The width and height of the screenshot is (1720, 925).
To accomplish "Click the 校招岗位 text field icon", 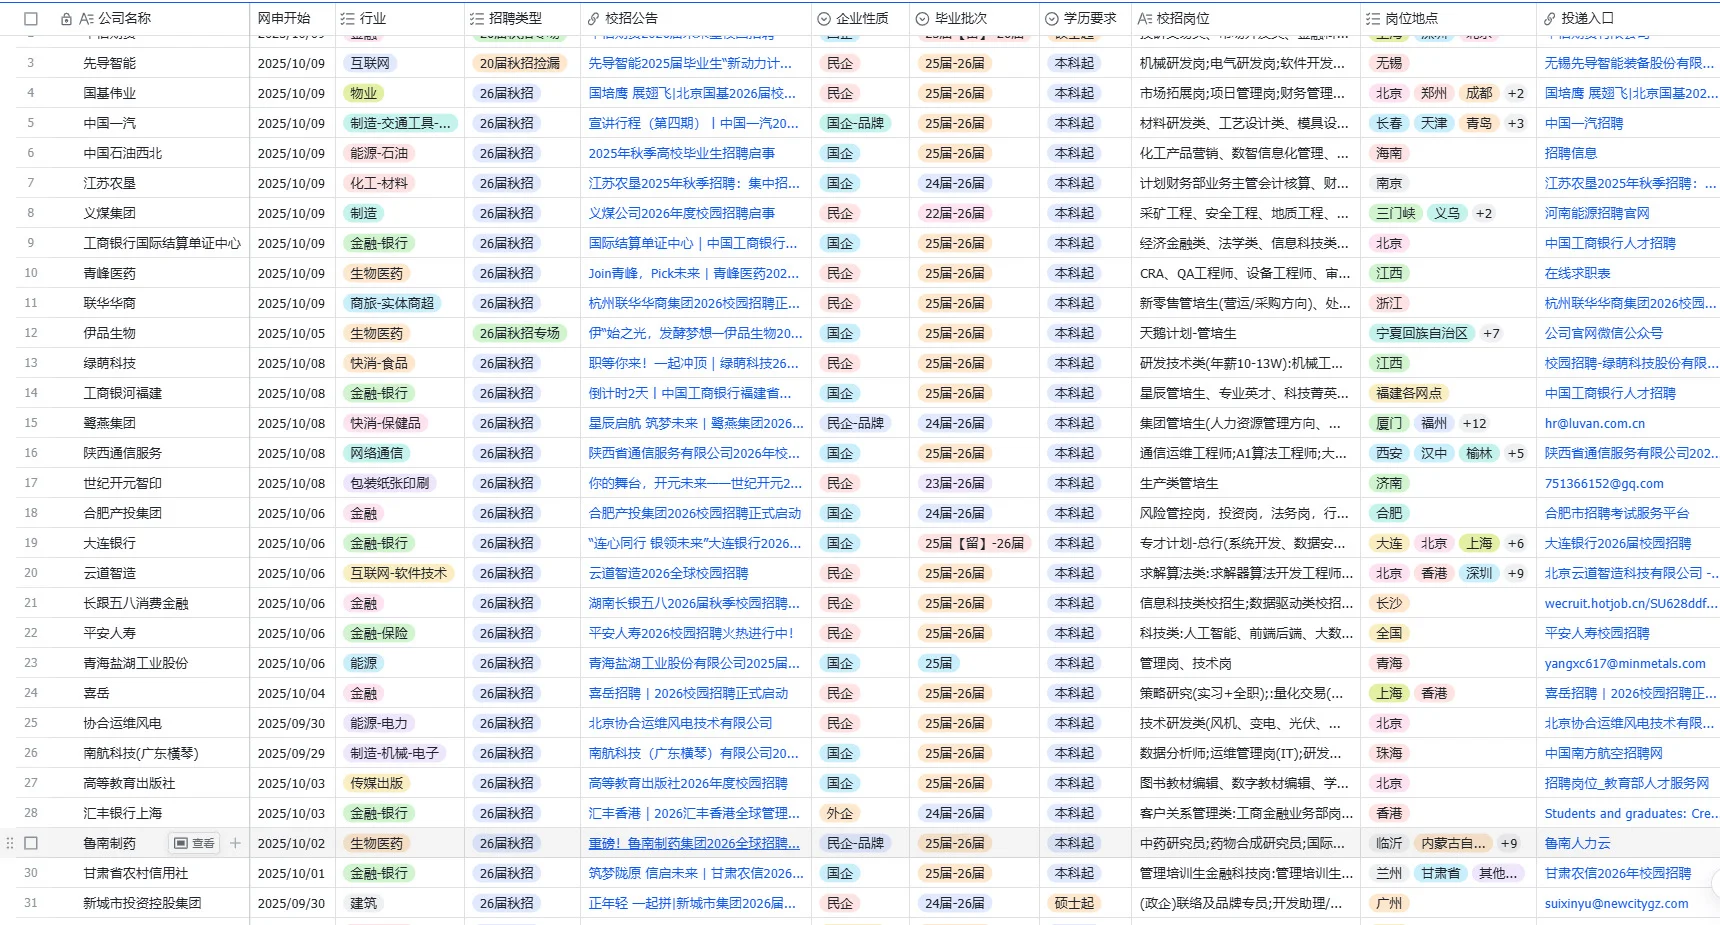I will coord(1144,18).
